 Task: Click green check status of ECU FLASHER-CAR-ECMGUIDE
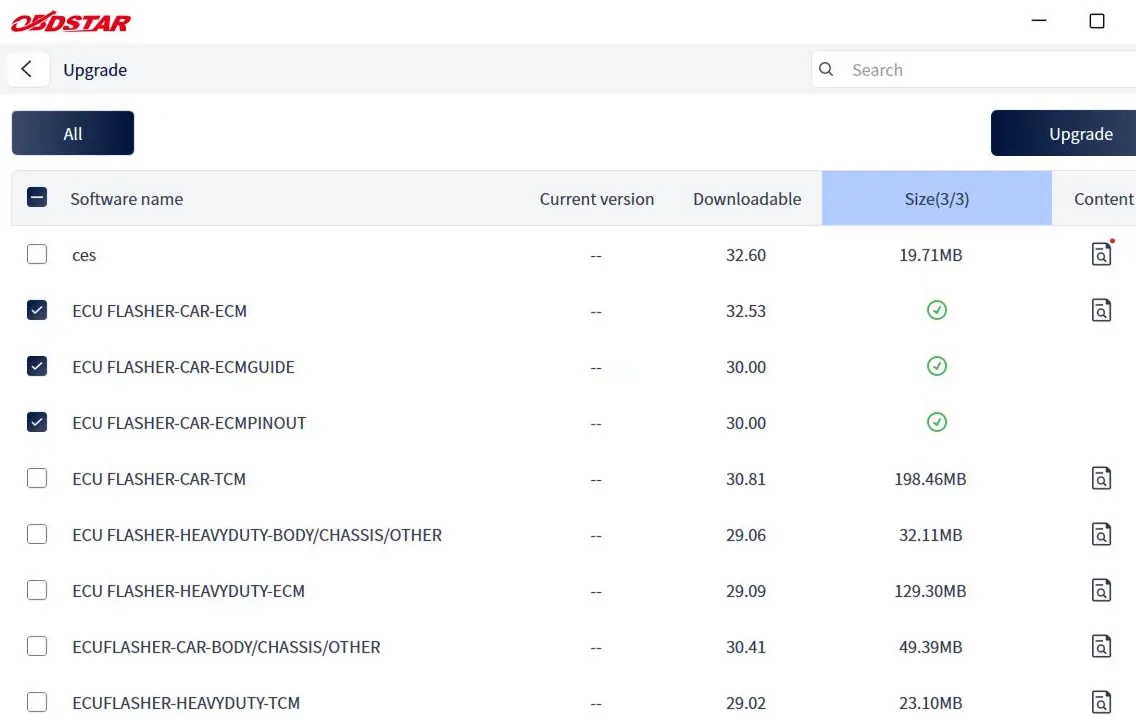point(937,366)
